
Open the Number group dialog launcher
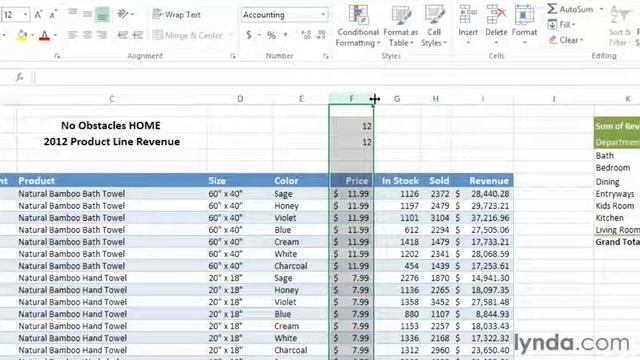326,56
